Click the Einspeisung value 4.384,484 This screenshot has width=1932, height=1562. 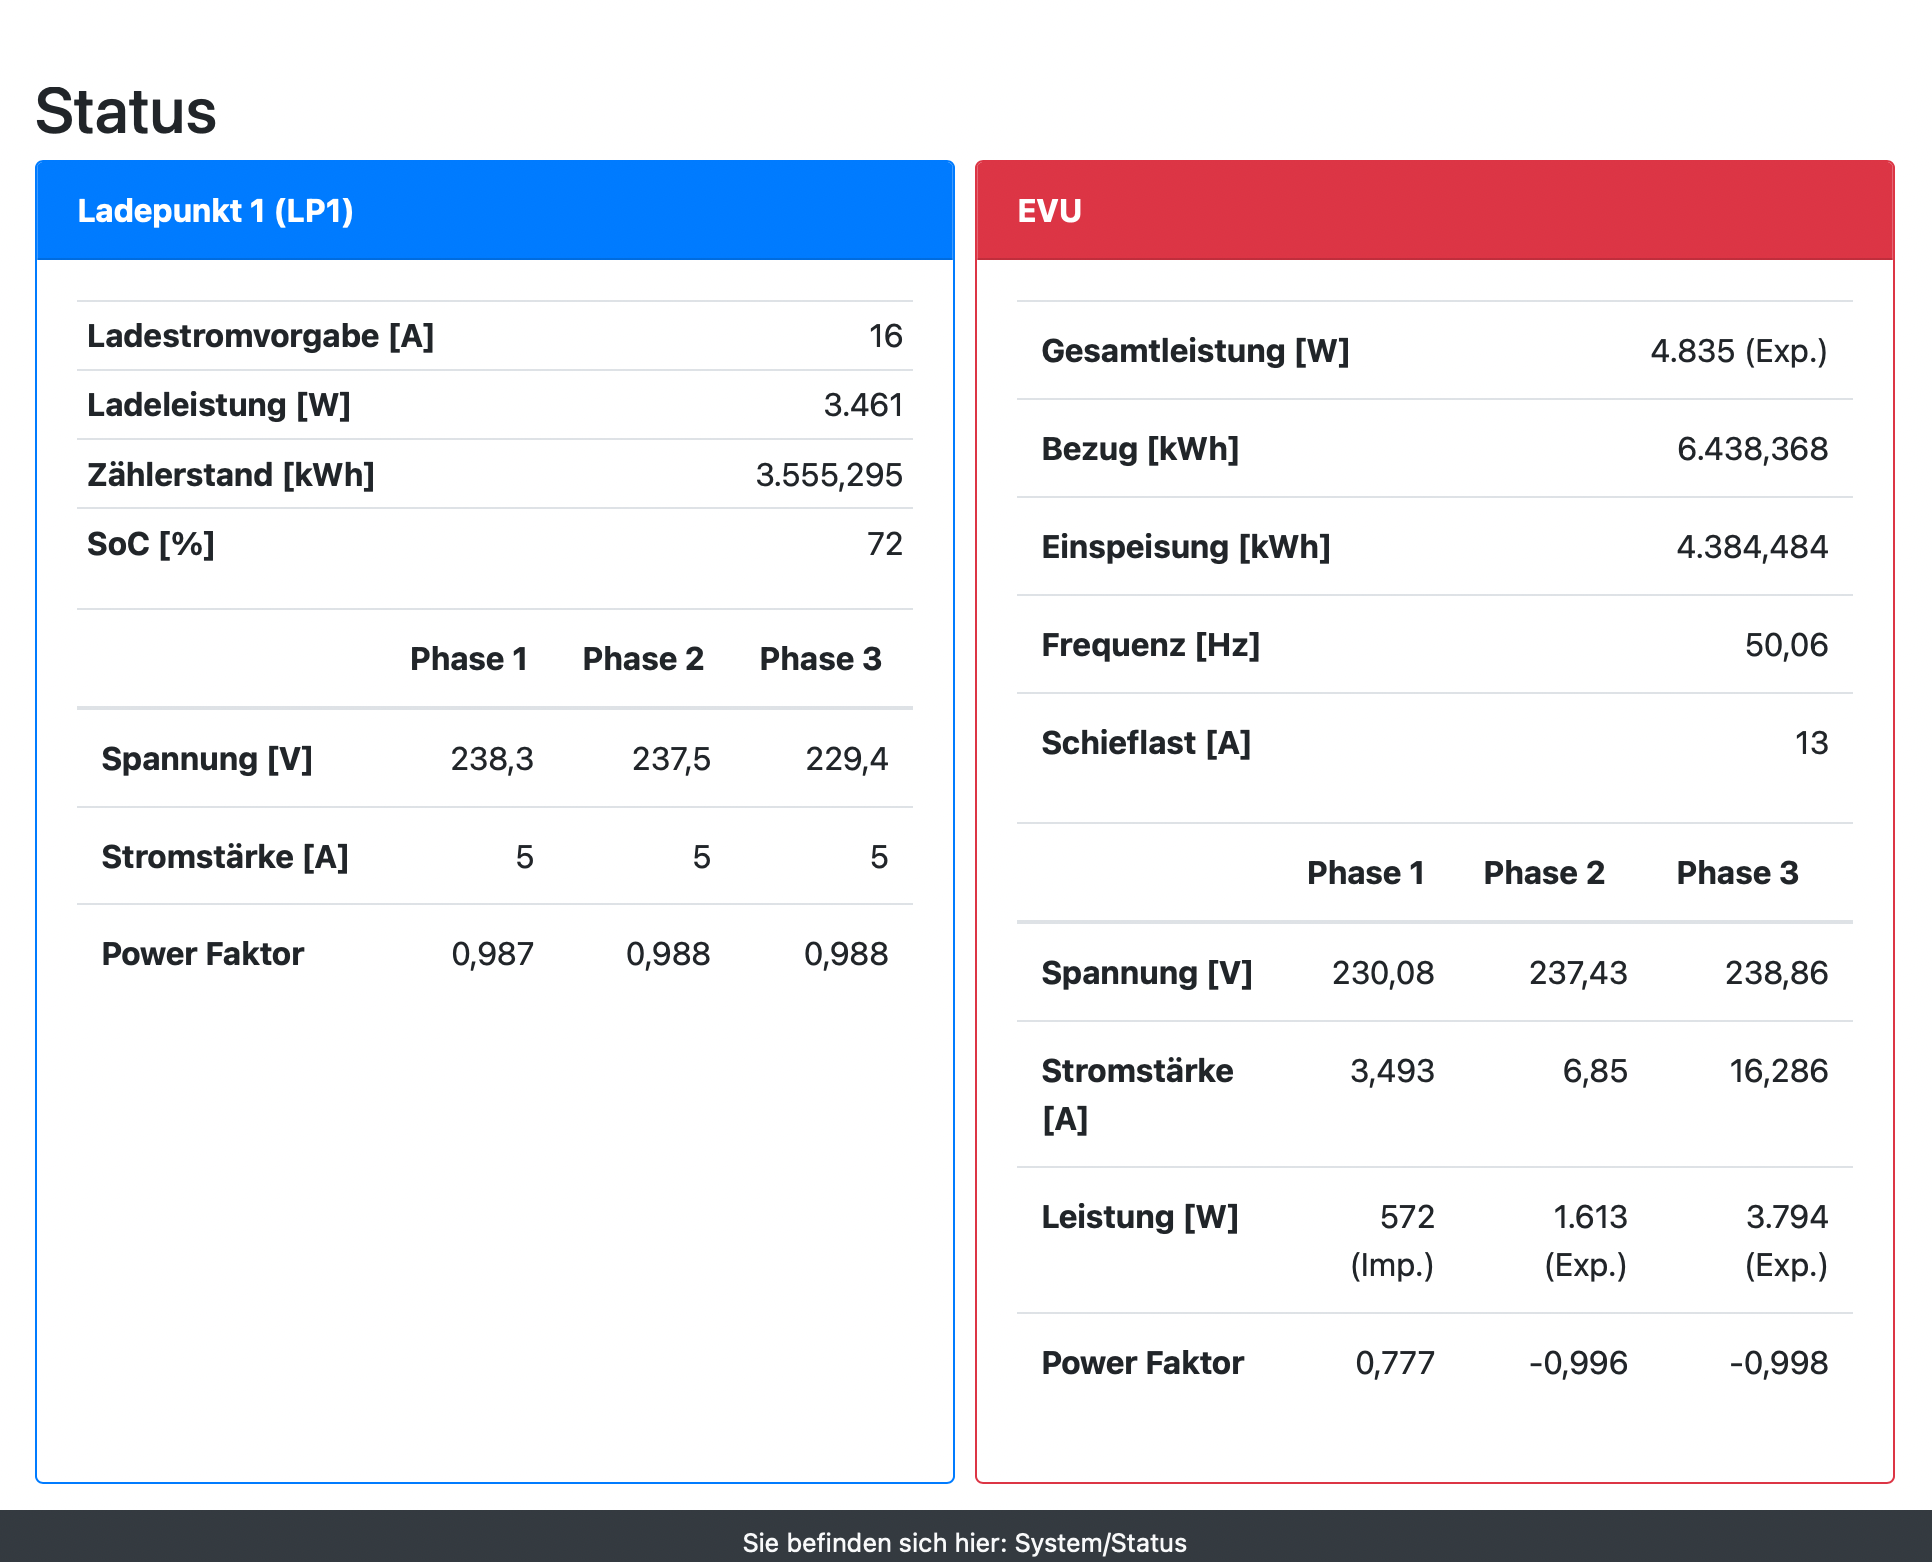[x=1751, y=547]
